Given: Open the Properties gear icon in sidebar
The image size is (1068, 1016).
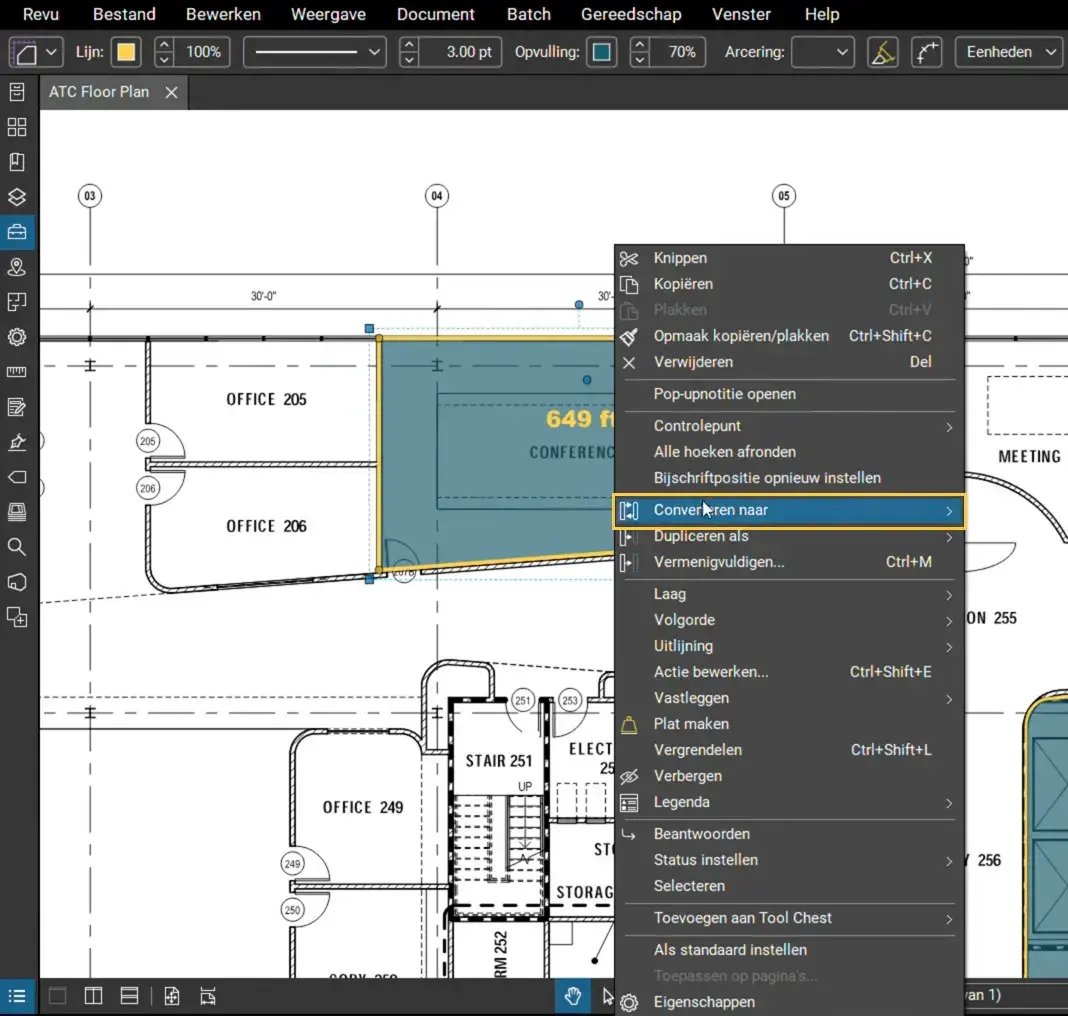Looking at the screenshot, I should point(17,337).
